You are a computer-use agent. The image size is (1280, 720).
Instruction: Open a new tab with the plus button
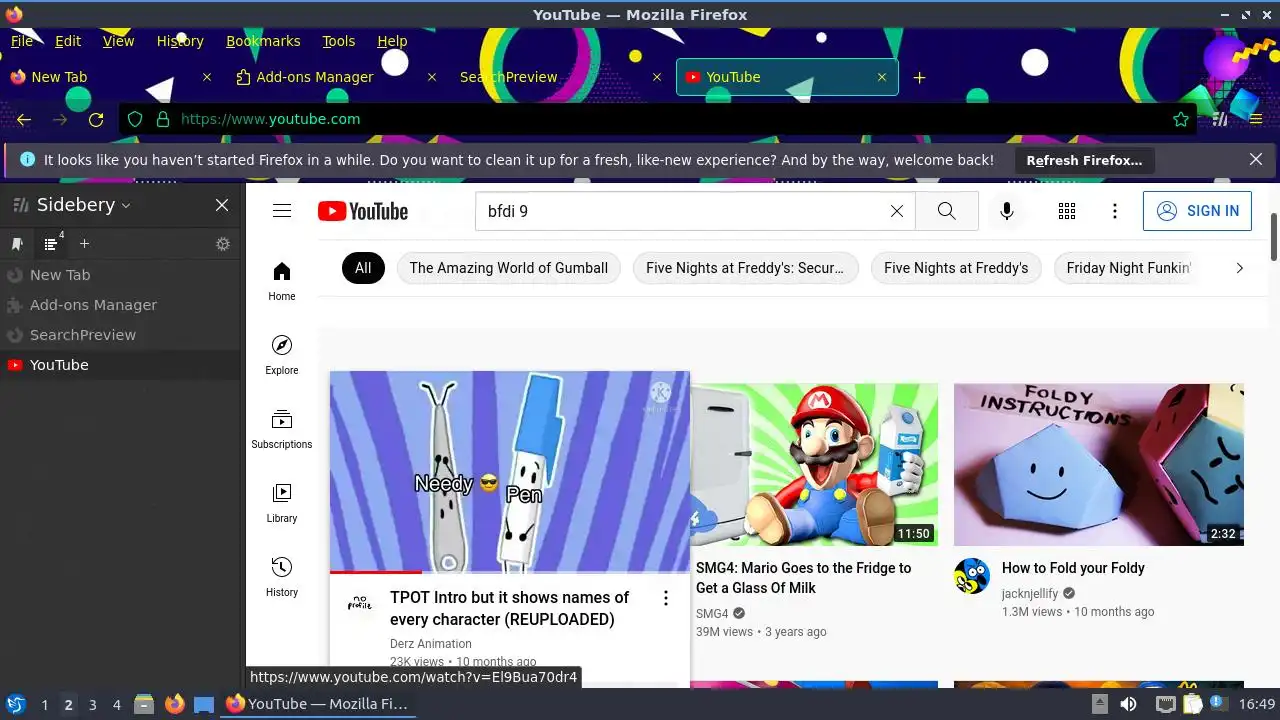919,77
